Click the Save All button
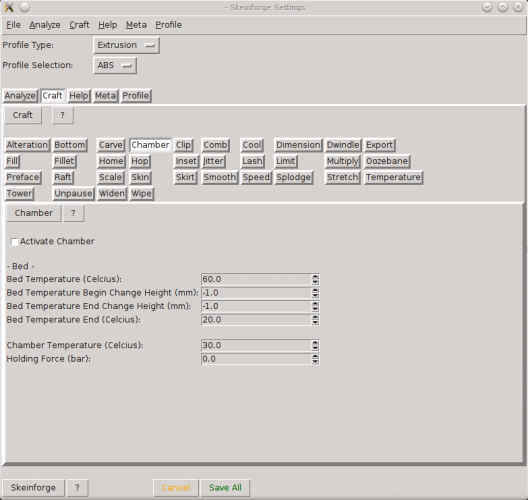Screen dimensions: 528x500 coord(225,488)
